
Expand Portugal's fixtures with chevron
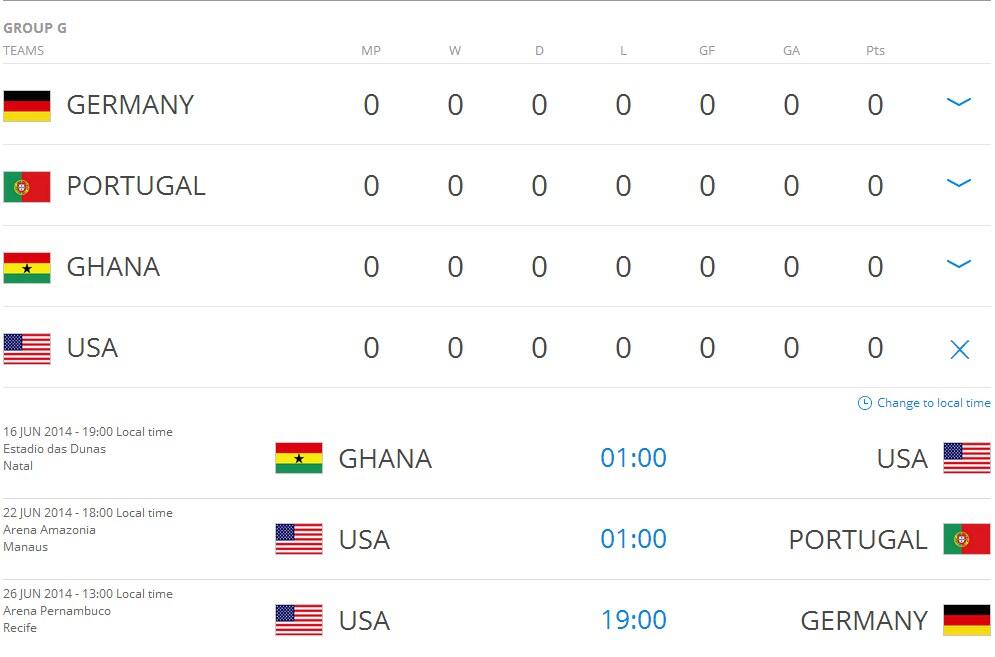click(x=959, y=183)
